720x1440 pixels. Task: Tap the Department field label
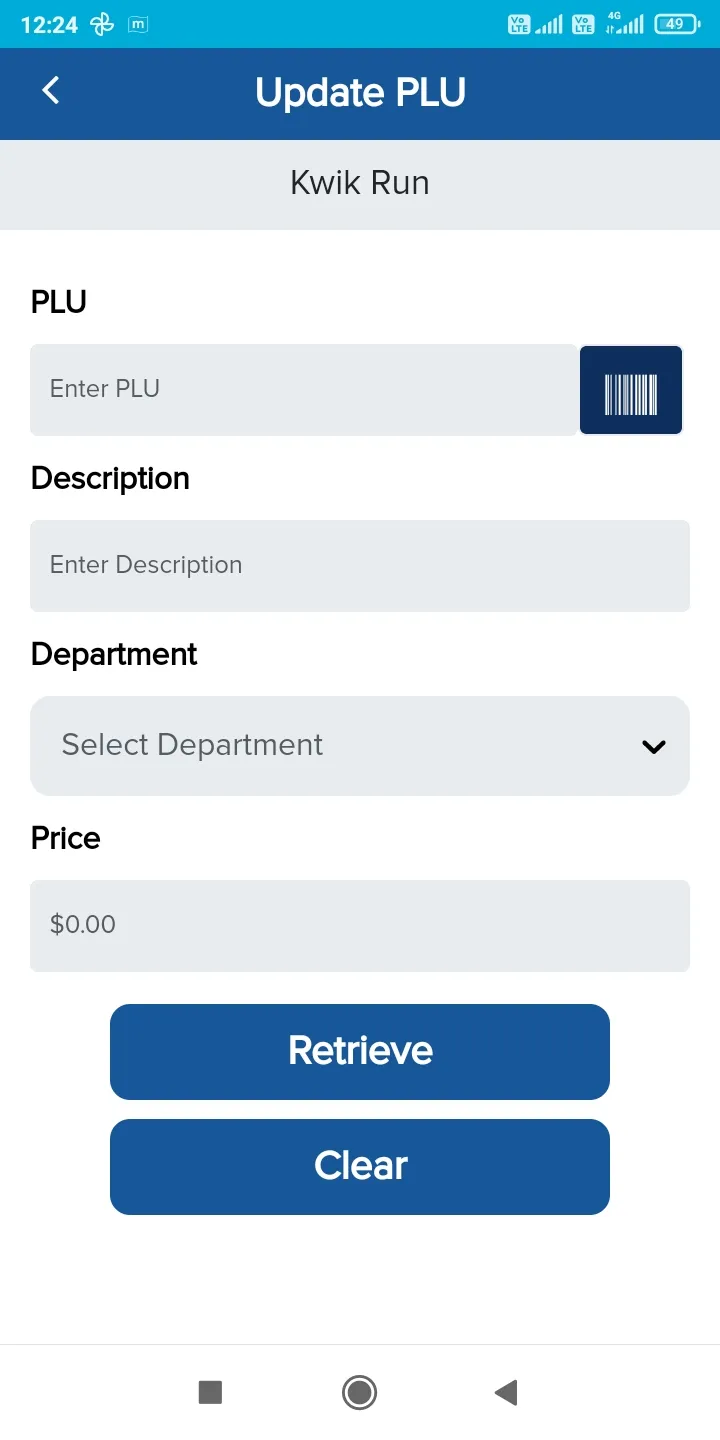tap(114, 654)
